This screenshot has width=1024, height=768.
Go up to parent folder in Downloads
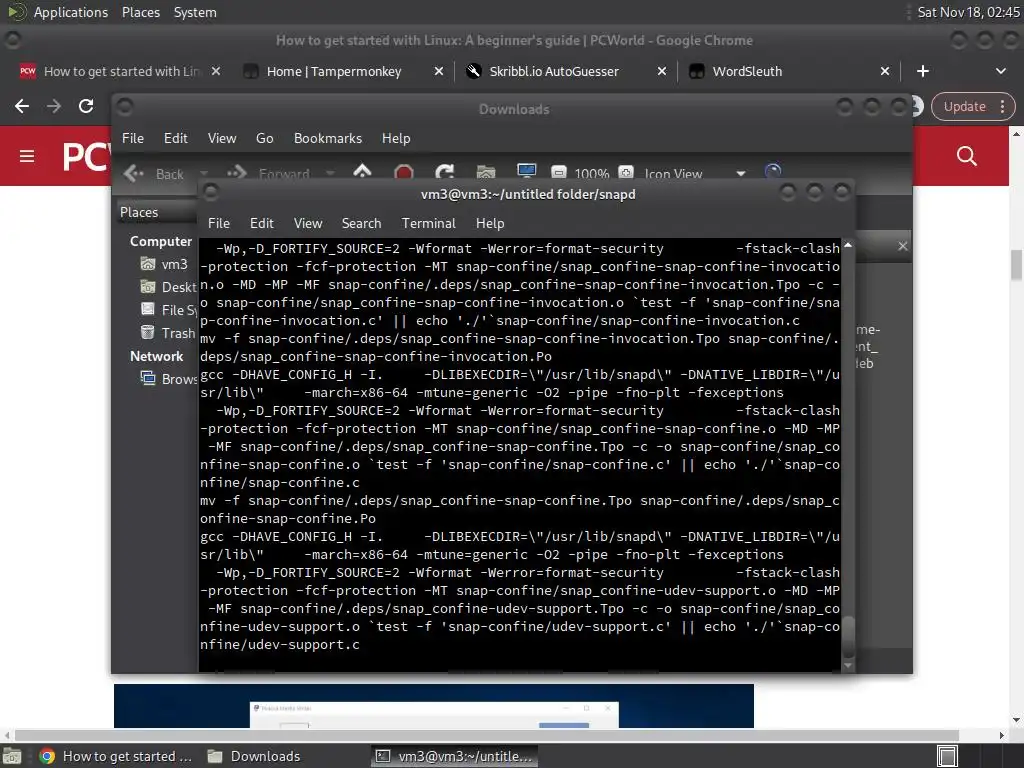point(362,172)
